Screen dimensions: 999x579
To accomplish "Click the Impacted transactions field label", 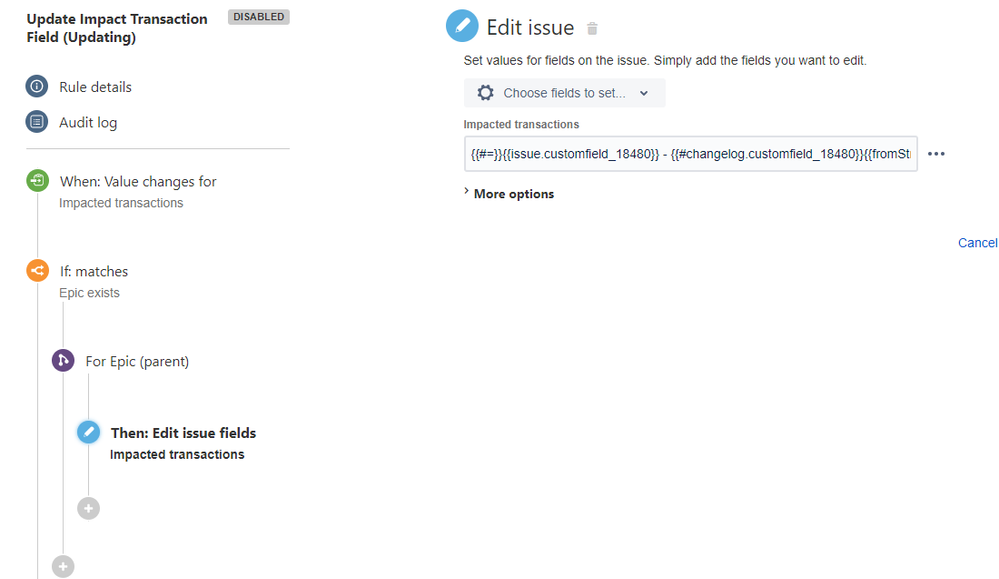I will tap(521, 125).
